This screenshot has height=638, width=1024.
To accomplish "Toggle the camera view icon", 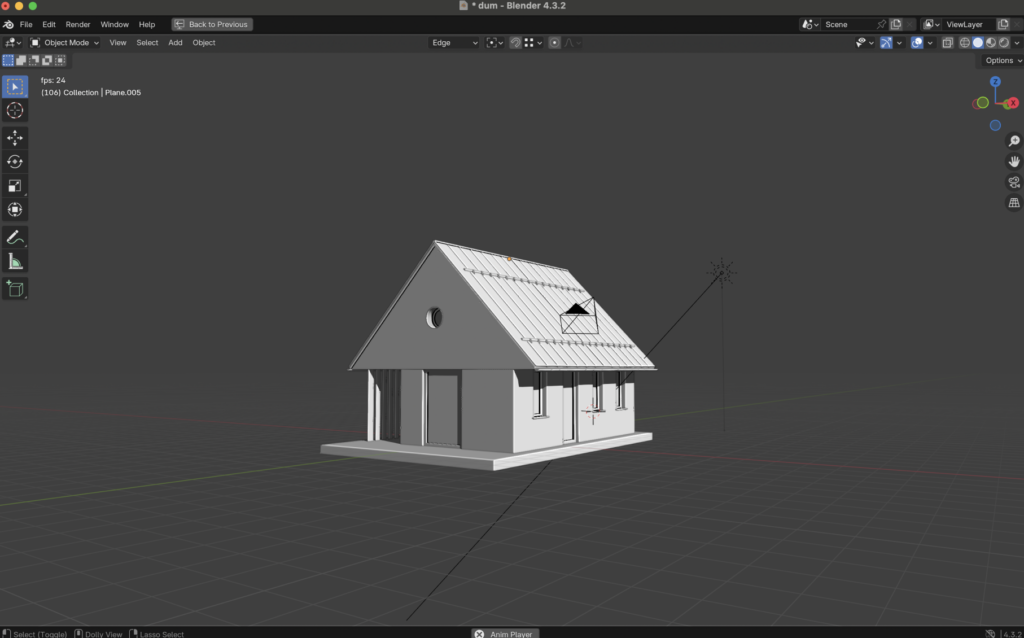I will pyautogui.click(x=1014, y=182).
